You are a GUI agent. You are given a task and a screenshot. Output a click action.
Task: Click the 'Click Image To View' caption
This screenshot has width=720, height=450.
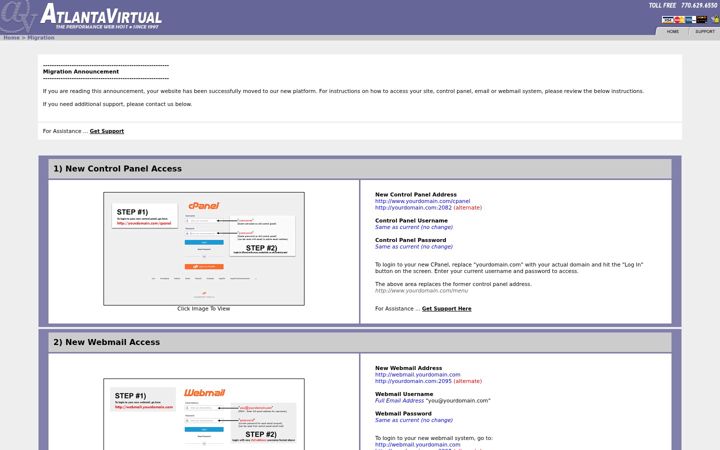[x=203, y=309]
